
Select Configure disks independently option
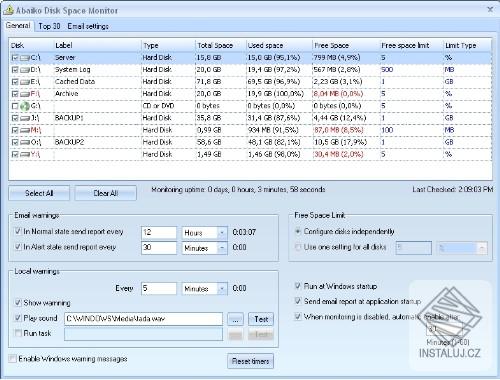(298, 231)
